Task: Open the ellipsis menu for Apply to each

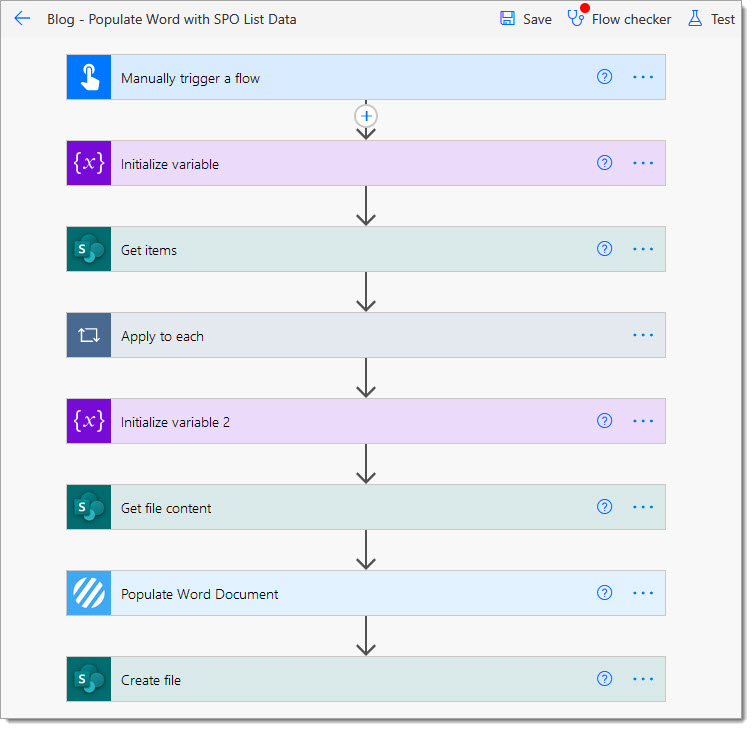Action: (x=643, y=335)
